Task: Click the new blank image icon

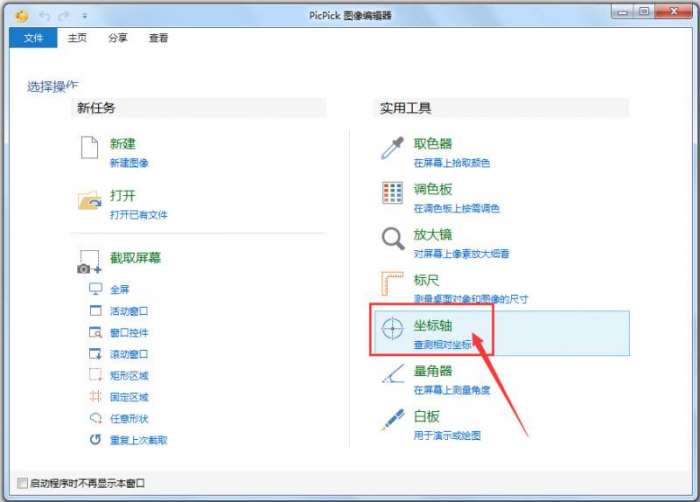Action: point(89,147)
